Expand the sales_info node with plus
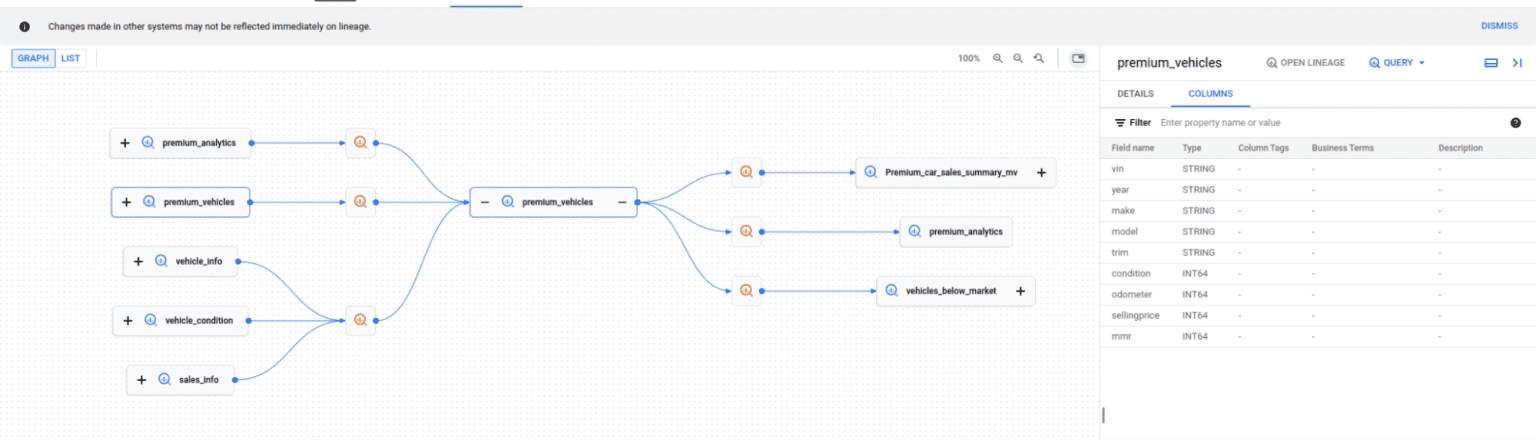Image resolution: width=1536 pixels, height=440 pixels. click(141, 380)
